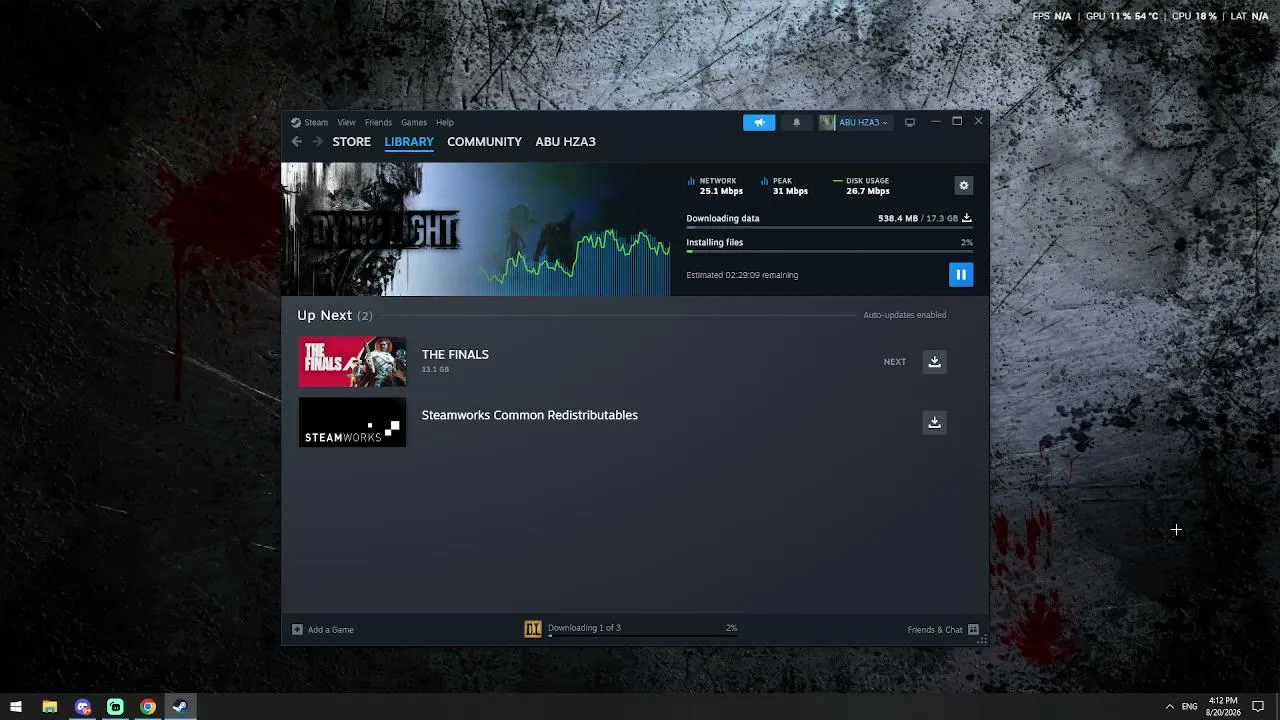Viewport: 1280px width, 720px height.
Task: Pause the Dying Light download
Action: click(x=961, y=275)
